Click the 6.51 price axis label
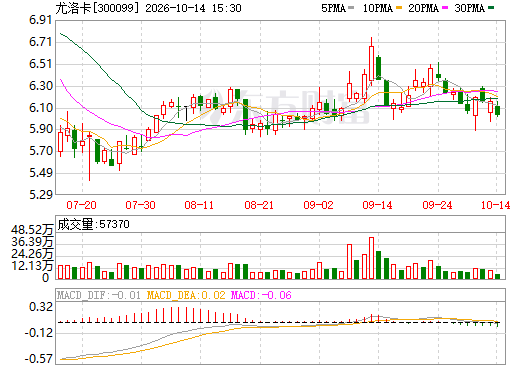Screen dimensions: 520x365 pyautogui.click(x=41, y=64)
